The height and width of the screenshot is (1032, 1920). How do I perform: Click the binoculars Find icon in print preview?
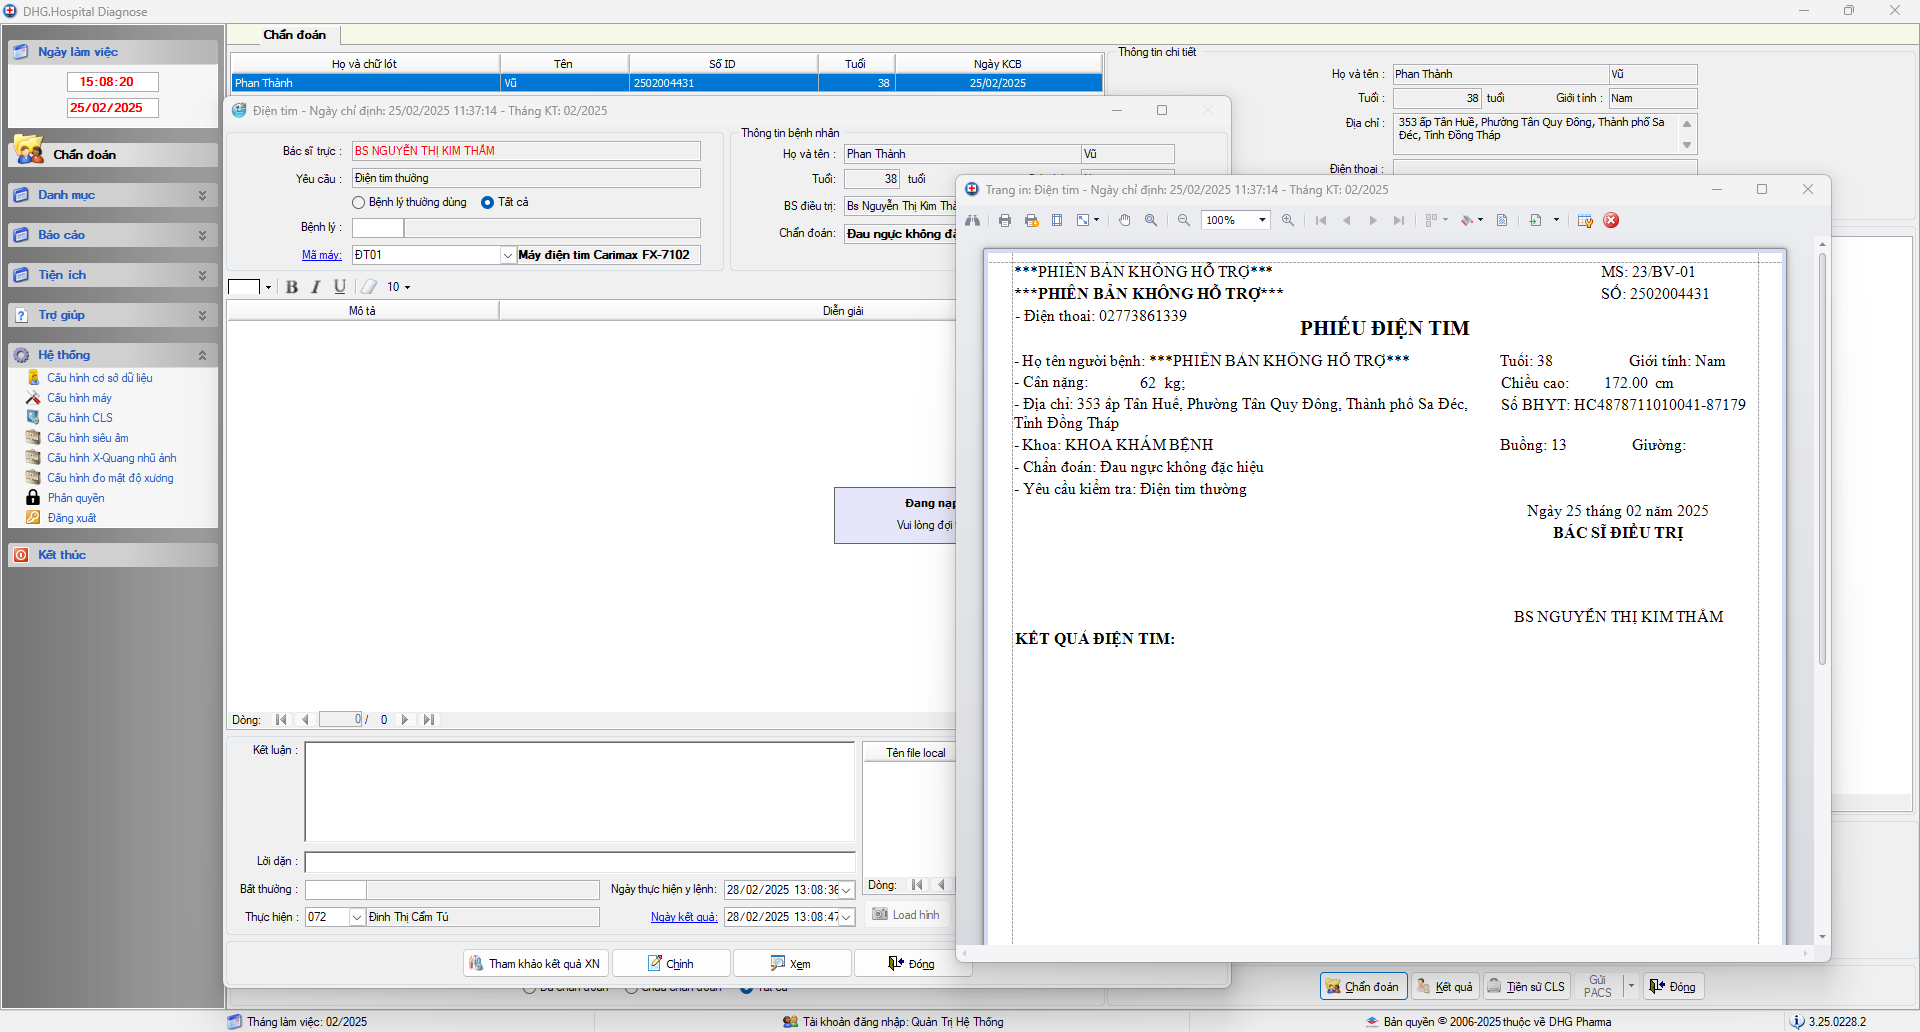pos(972,220)
